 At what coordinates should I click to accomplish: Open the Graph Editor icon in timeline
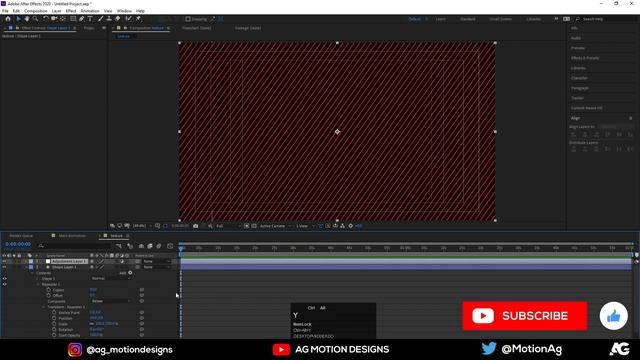click(x=170, y=246)
